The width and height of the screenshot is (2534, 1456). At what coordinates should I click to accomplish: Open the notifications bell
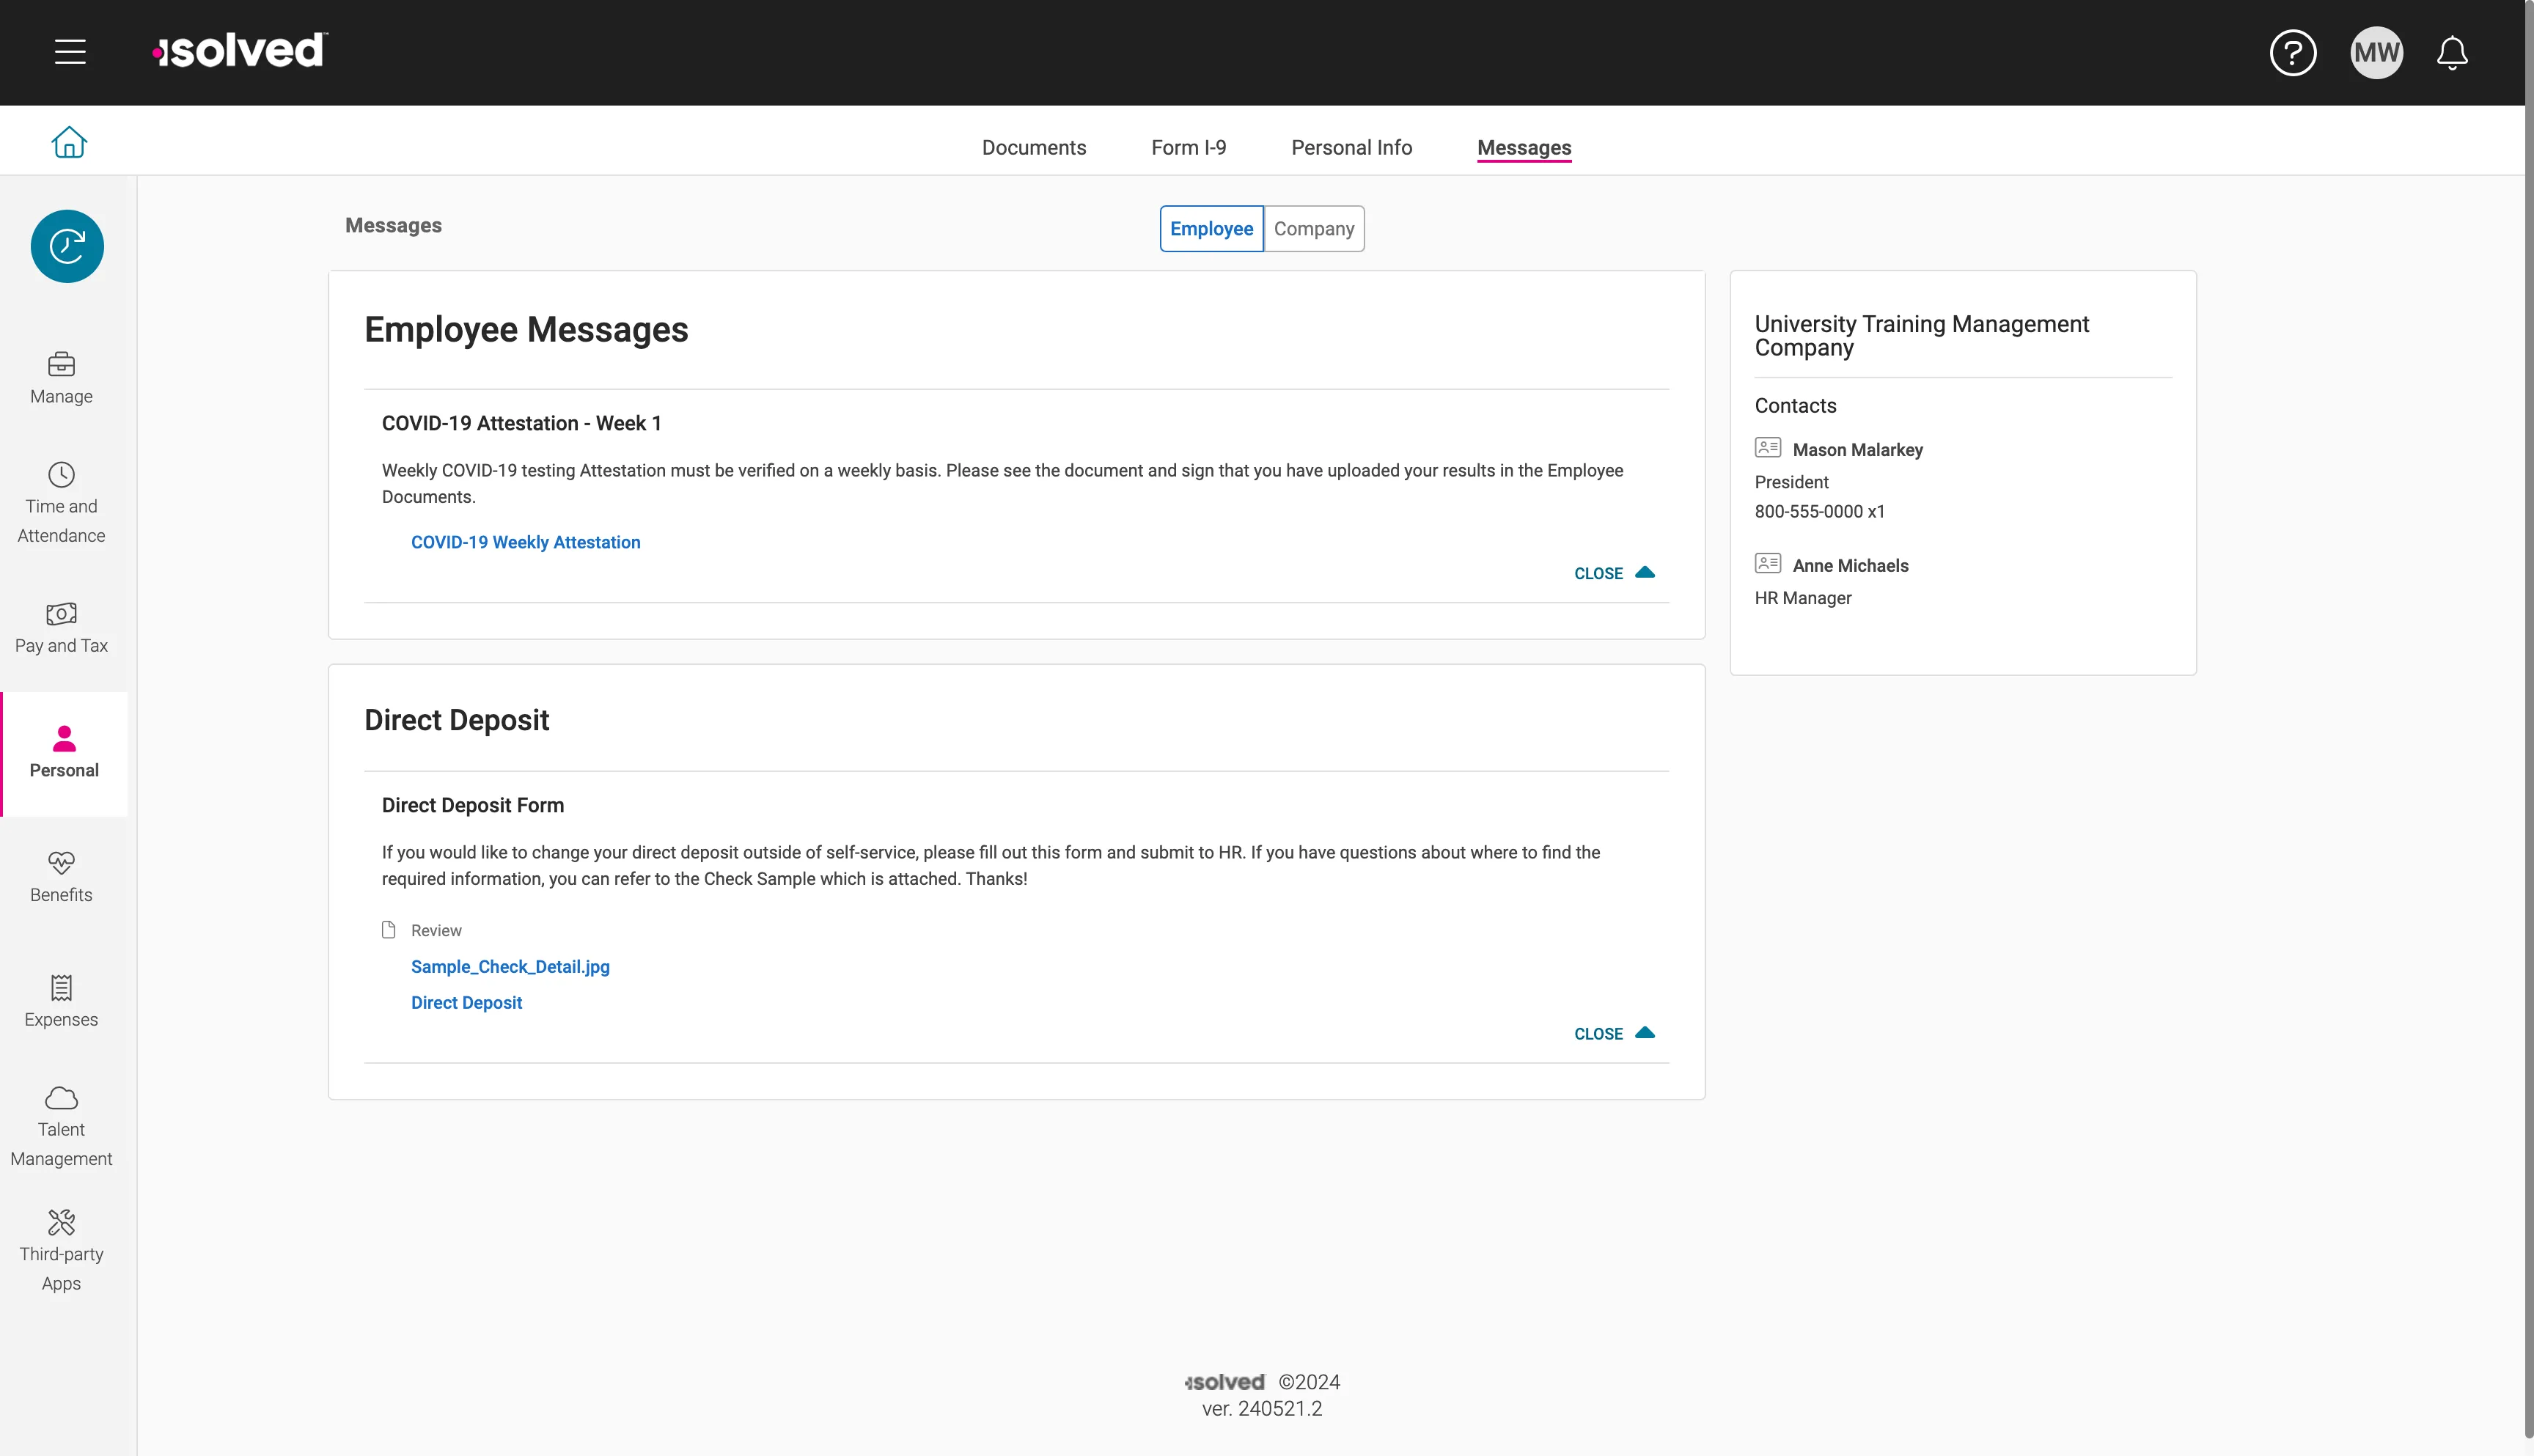click(x=2452, y=52)
